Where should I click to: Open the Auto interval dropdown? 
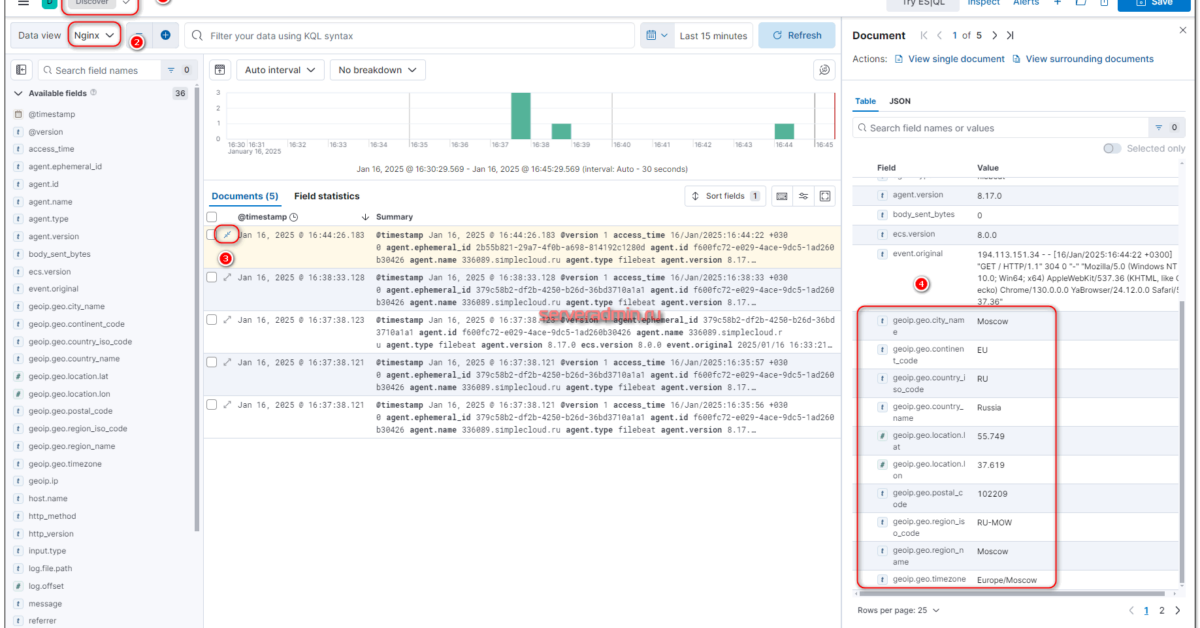click(x=284, y=70)
